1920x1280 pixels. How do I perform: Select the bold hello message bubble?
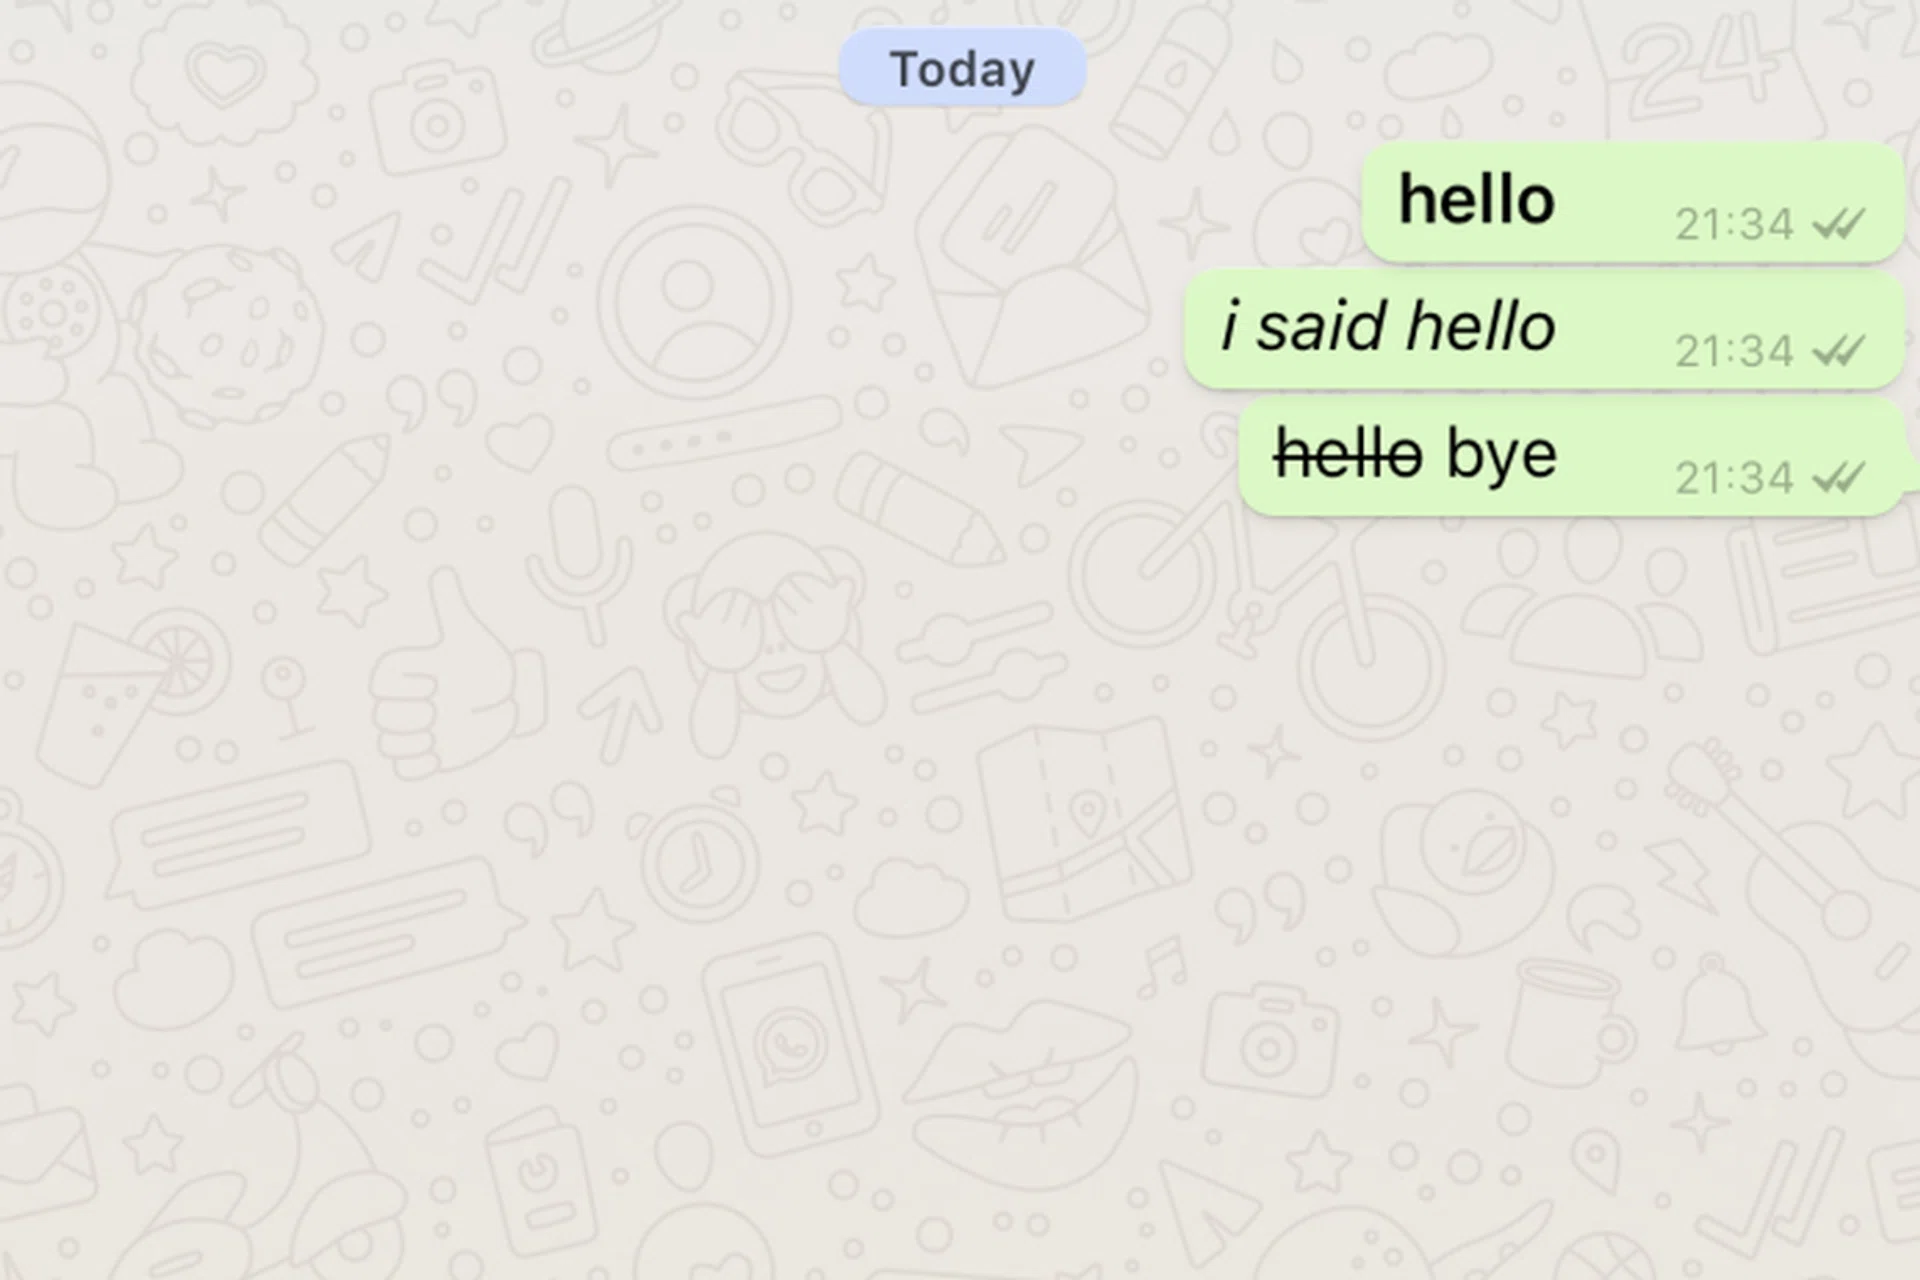pyautogui.click(x=1633, y=202)
